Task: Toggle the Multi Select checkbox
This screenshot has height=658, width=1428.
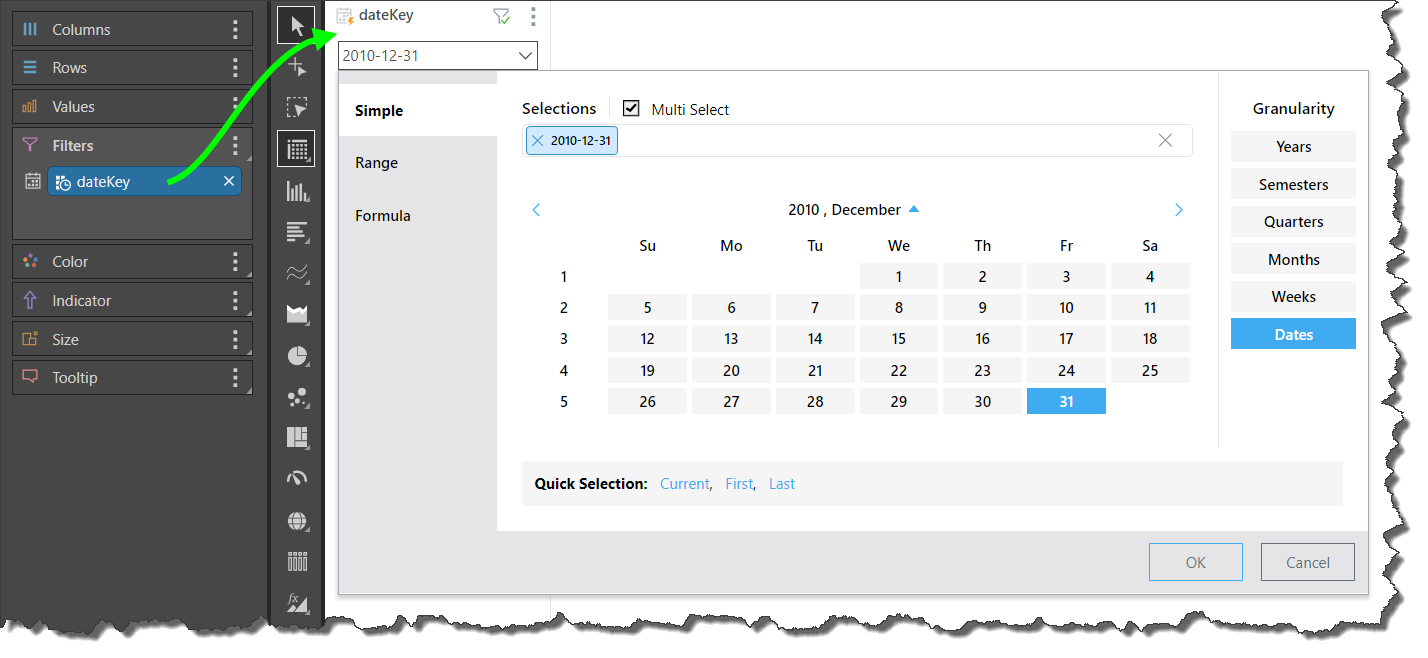Action: coord(631,108)
